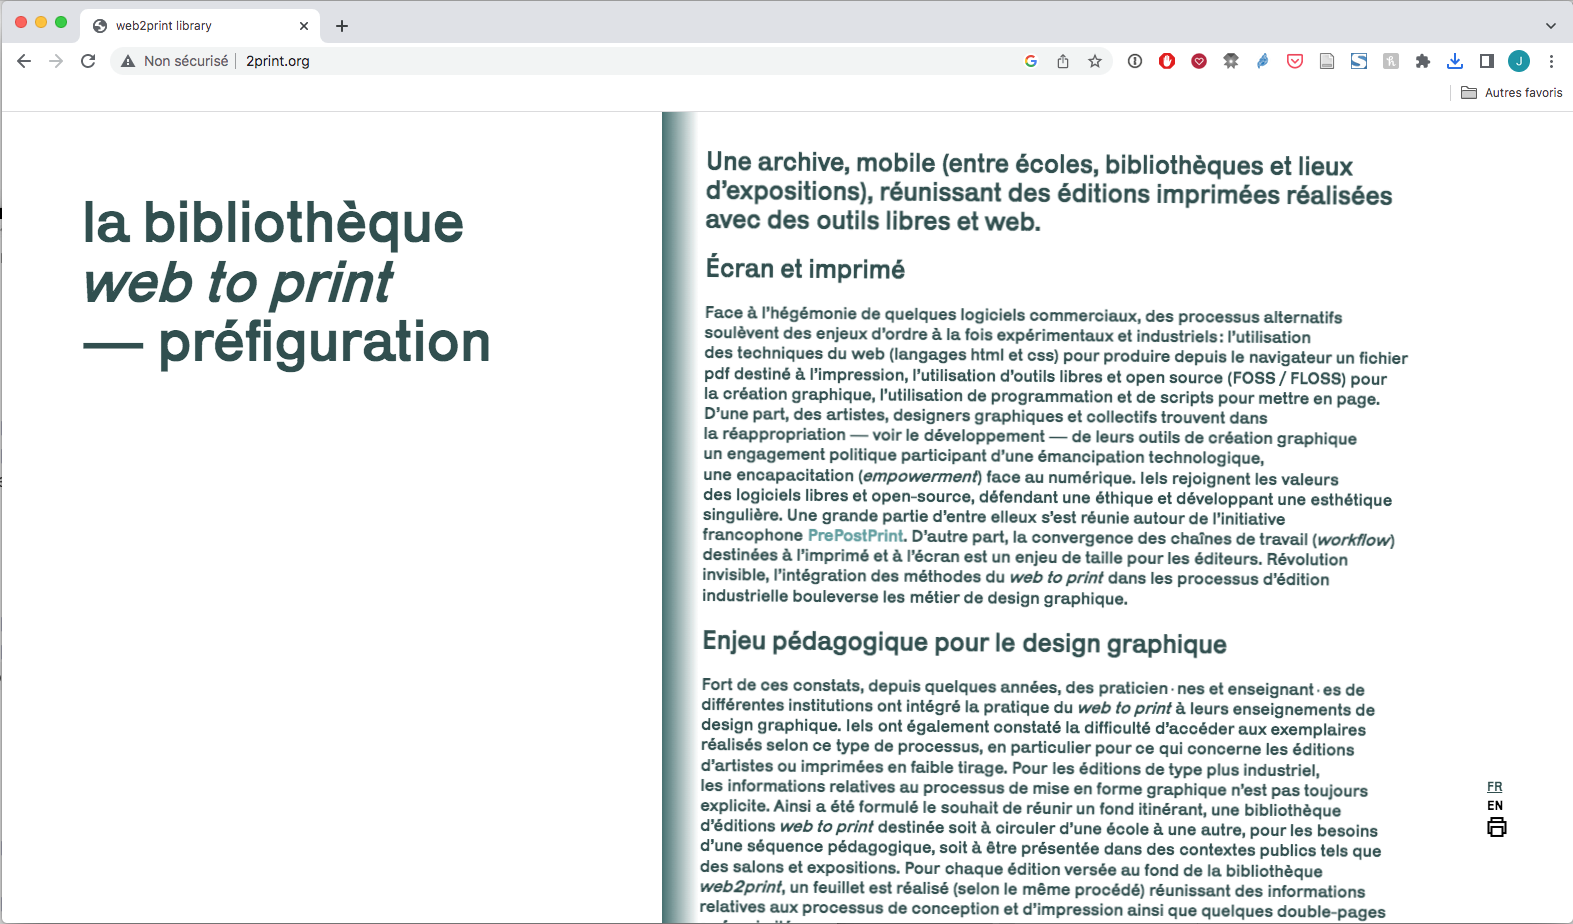
Task: Click the Pocket extension icon
Action: [x=1295, y=62]
